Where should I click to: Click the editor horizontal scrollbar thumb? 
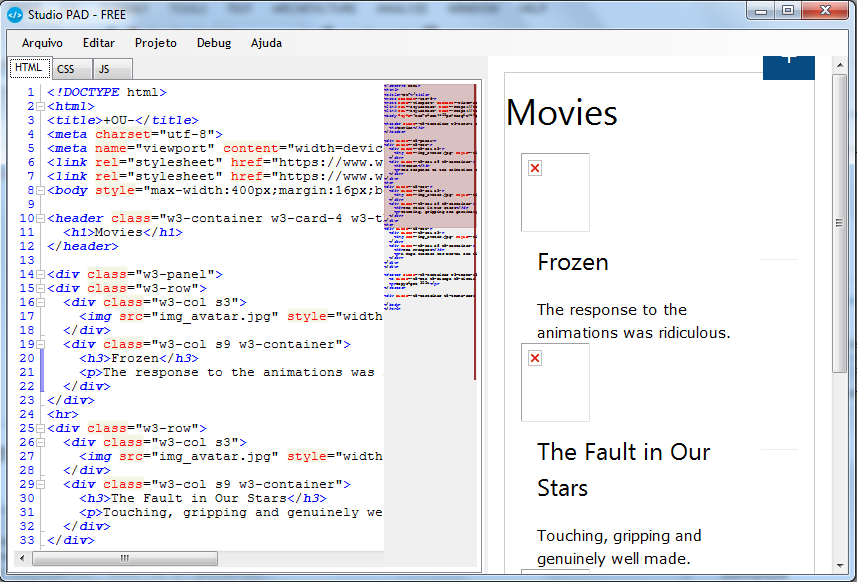tap(125, 559)
